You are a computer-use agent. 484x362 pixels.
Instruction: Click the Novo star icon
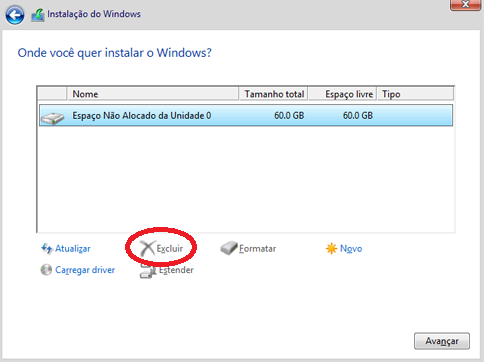tap(331, 249)
